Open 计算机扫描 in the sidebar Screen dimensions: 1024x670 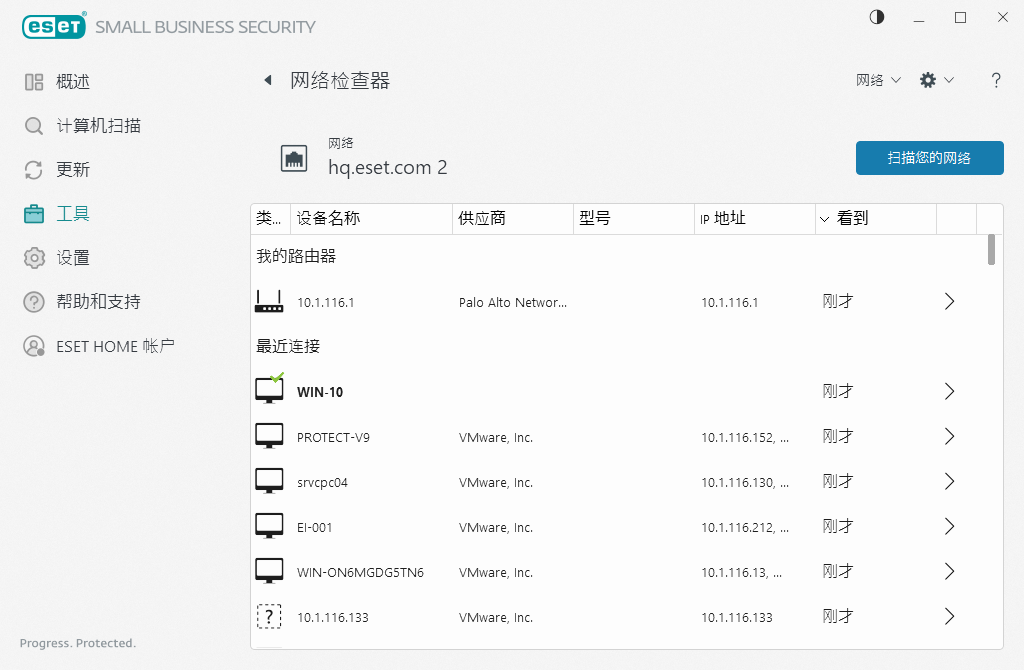point(98,126)
